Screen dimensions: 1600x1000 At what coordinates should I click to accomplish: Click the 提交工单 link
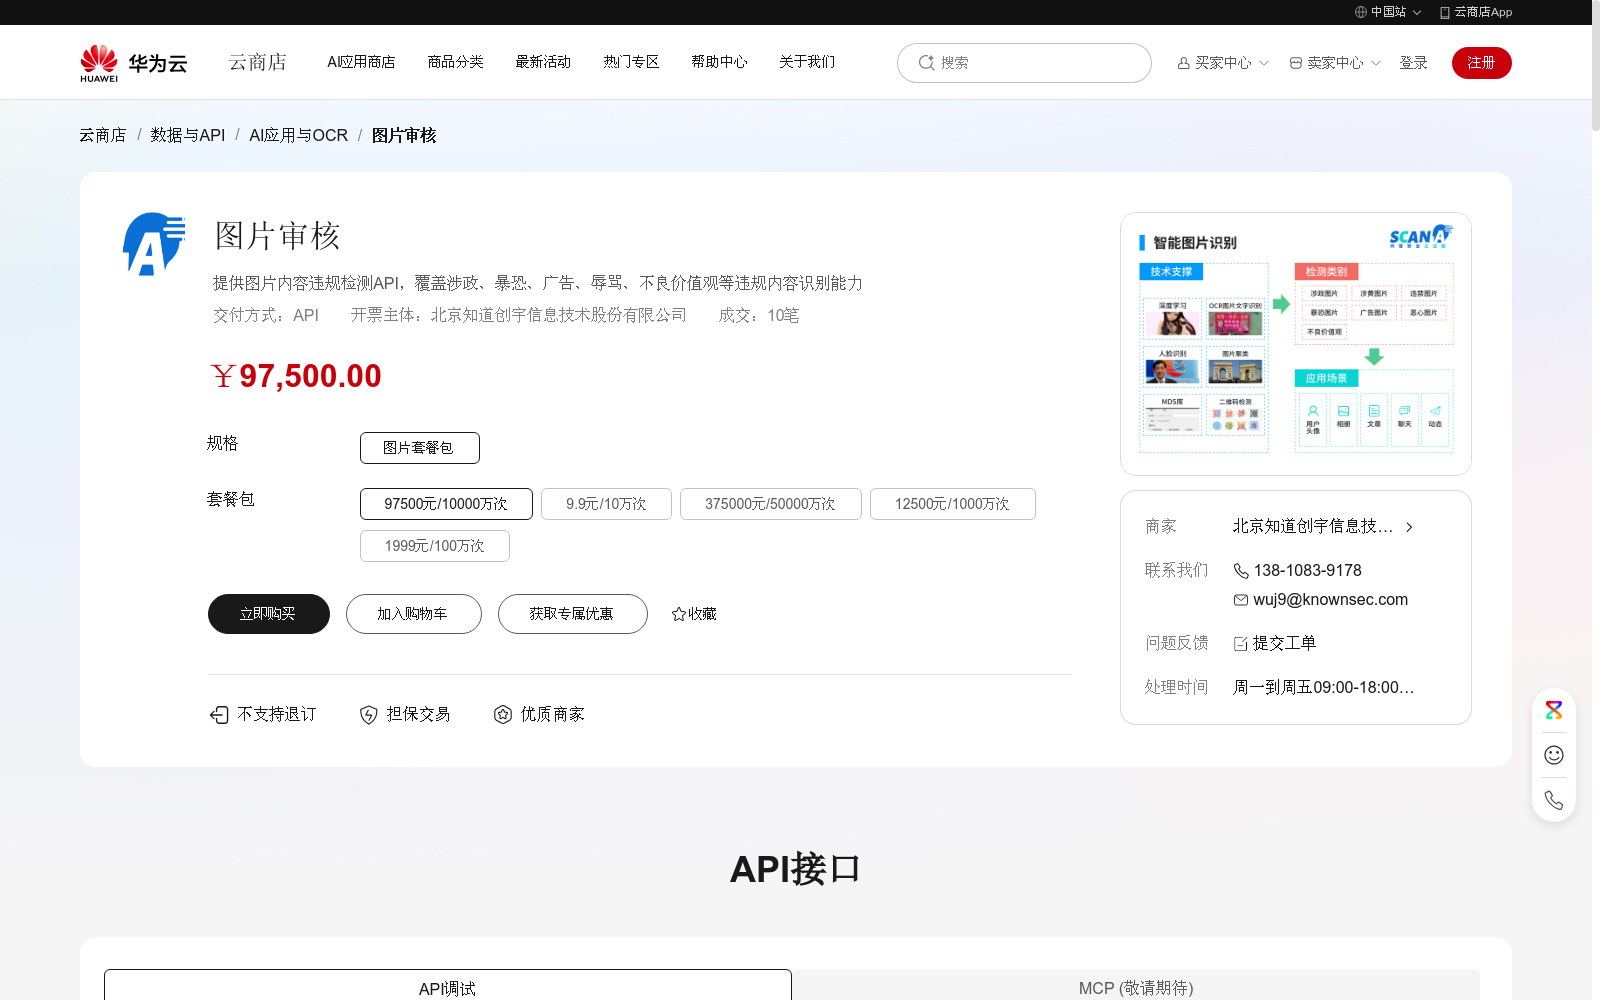[1285, 644]
